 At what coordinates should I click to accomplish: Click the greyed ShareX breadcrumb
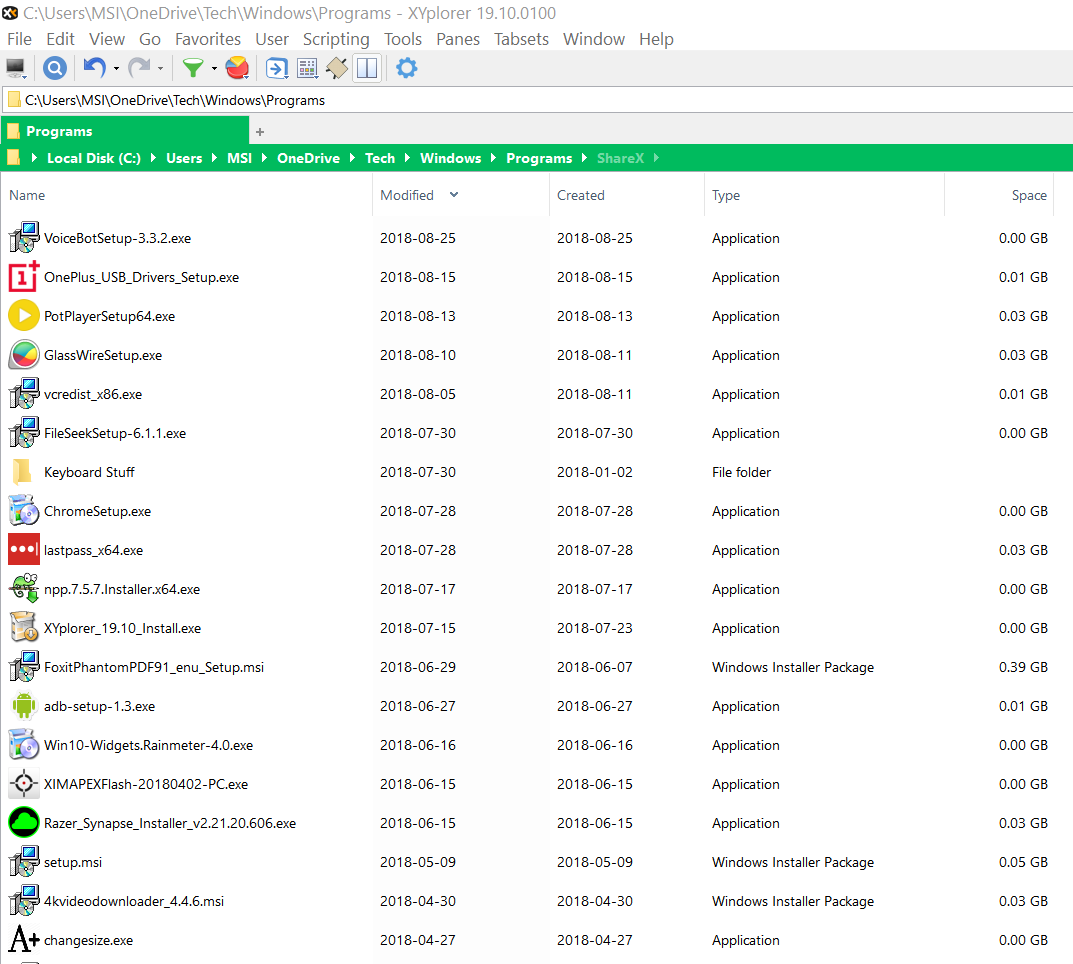(620, 158)
